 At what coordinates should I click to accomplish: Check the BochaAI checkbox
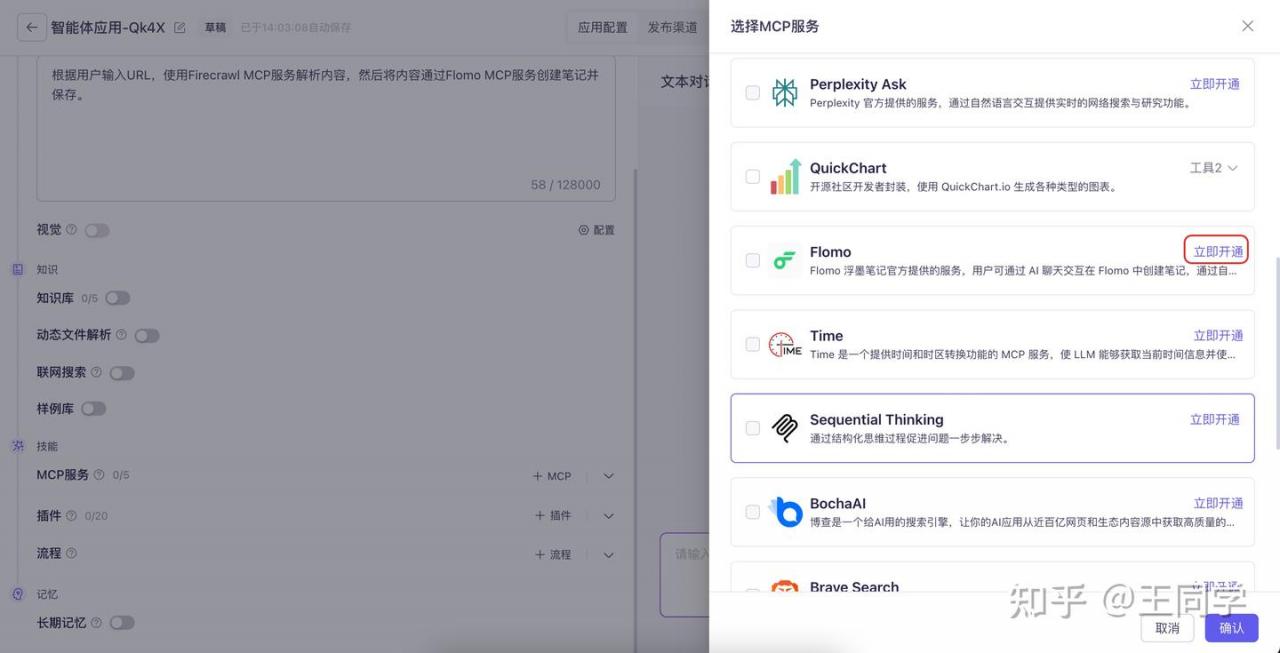pos(752,512)
